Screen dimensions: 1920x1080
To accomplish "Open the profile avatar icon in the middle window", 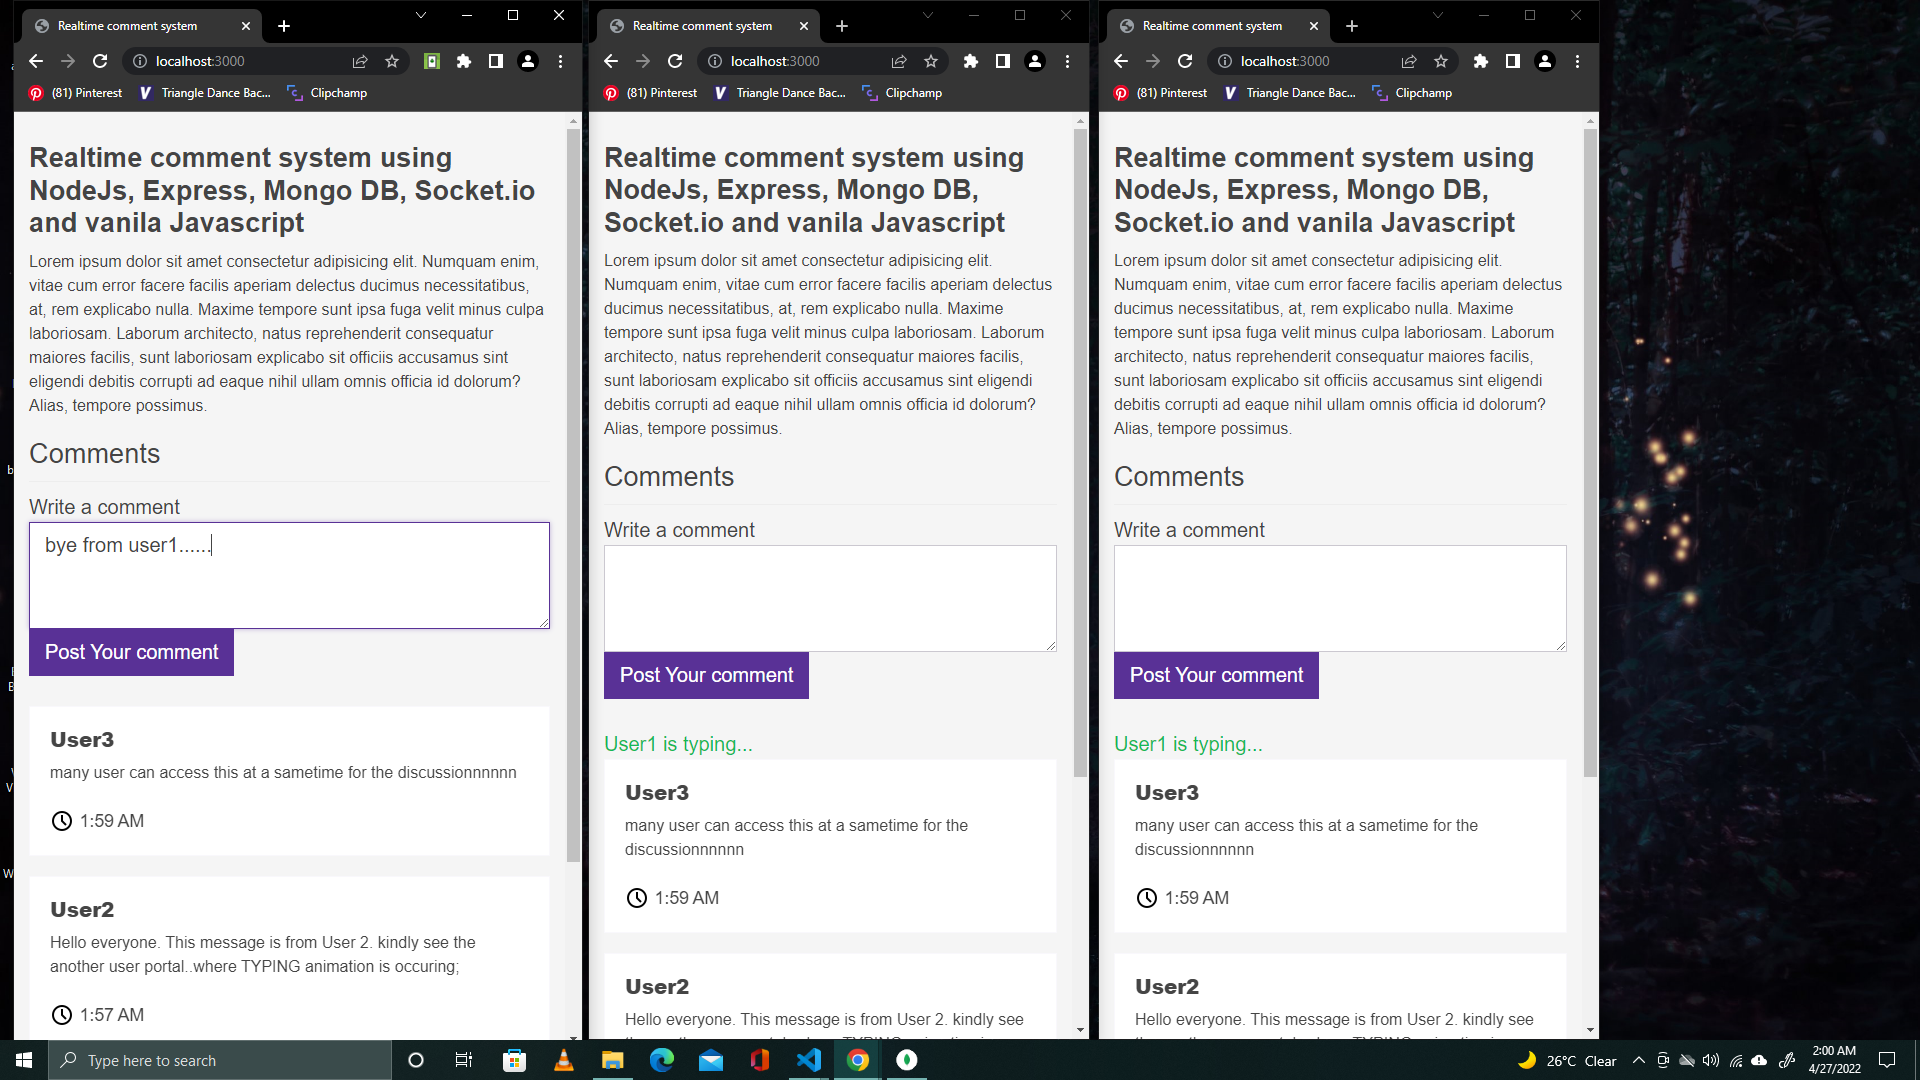I will click(1035, 61).
